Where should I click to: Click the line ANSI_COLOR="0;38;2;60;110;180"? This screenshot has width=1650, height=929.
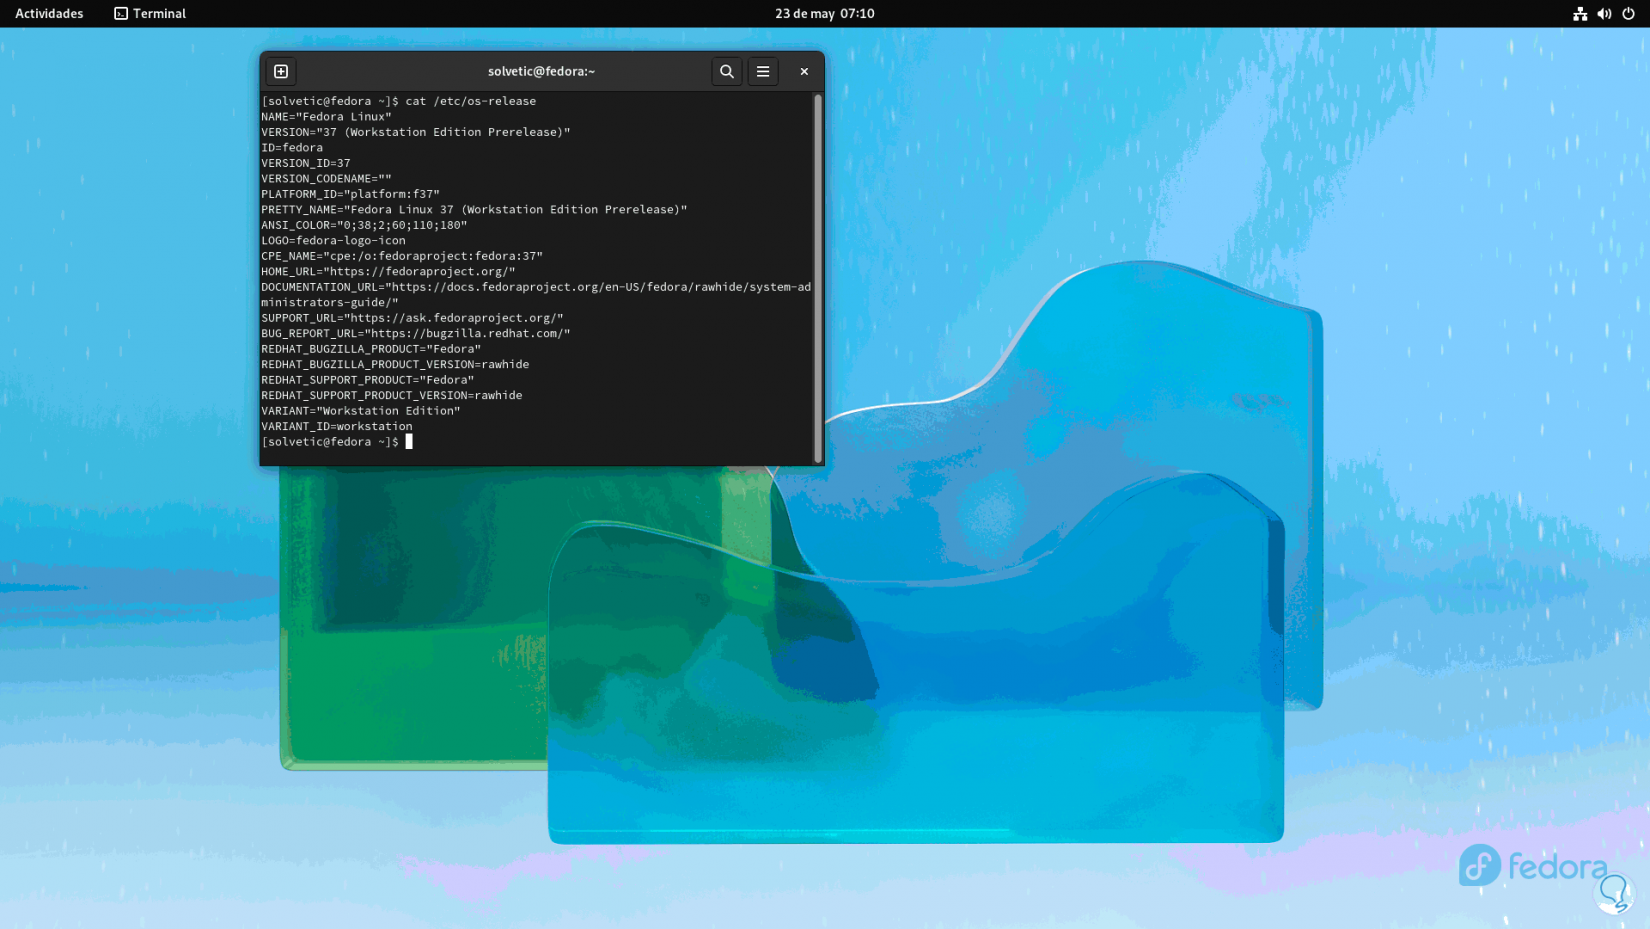coord(364,225)
